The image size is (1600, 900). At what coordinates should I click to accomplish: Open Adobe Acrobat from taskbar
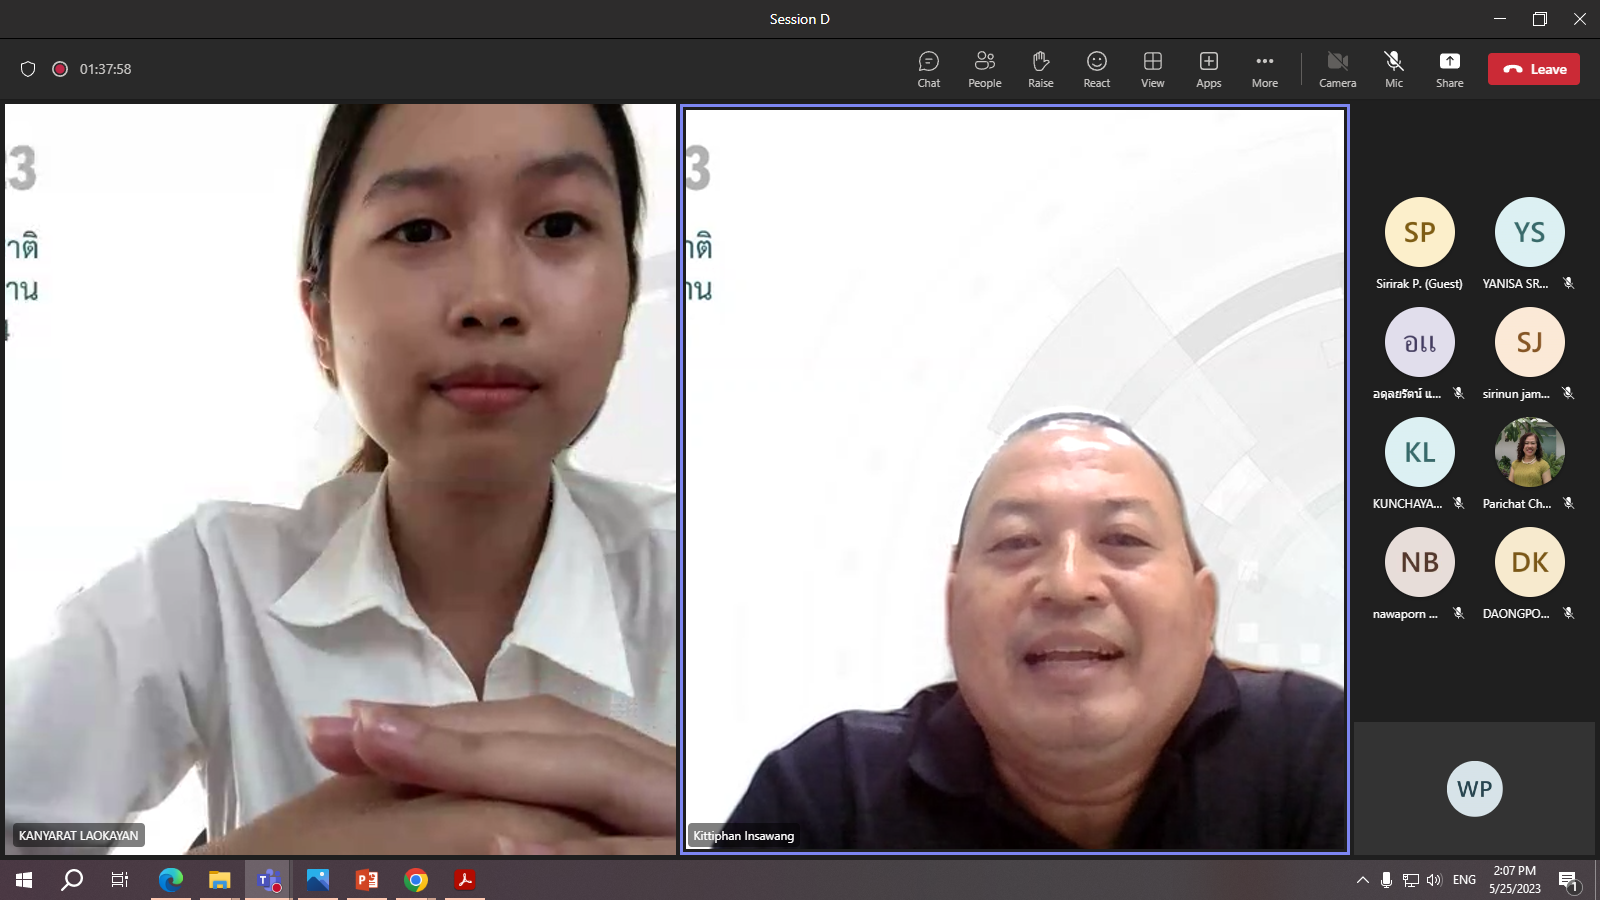pos(465,880)
